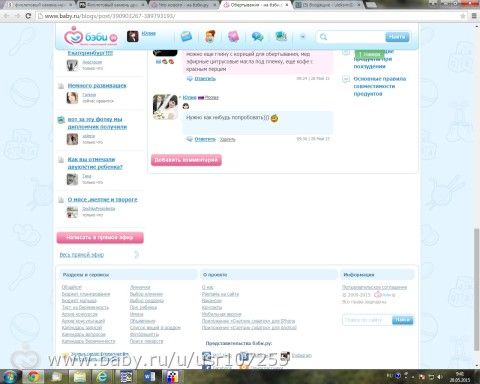Open the Chrome menu button
This screenshot has width=480, height=384.
tap(474, 16)
